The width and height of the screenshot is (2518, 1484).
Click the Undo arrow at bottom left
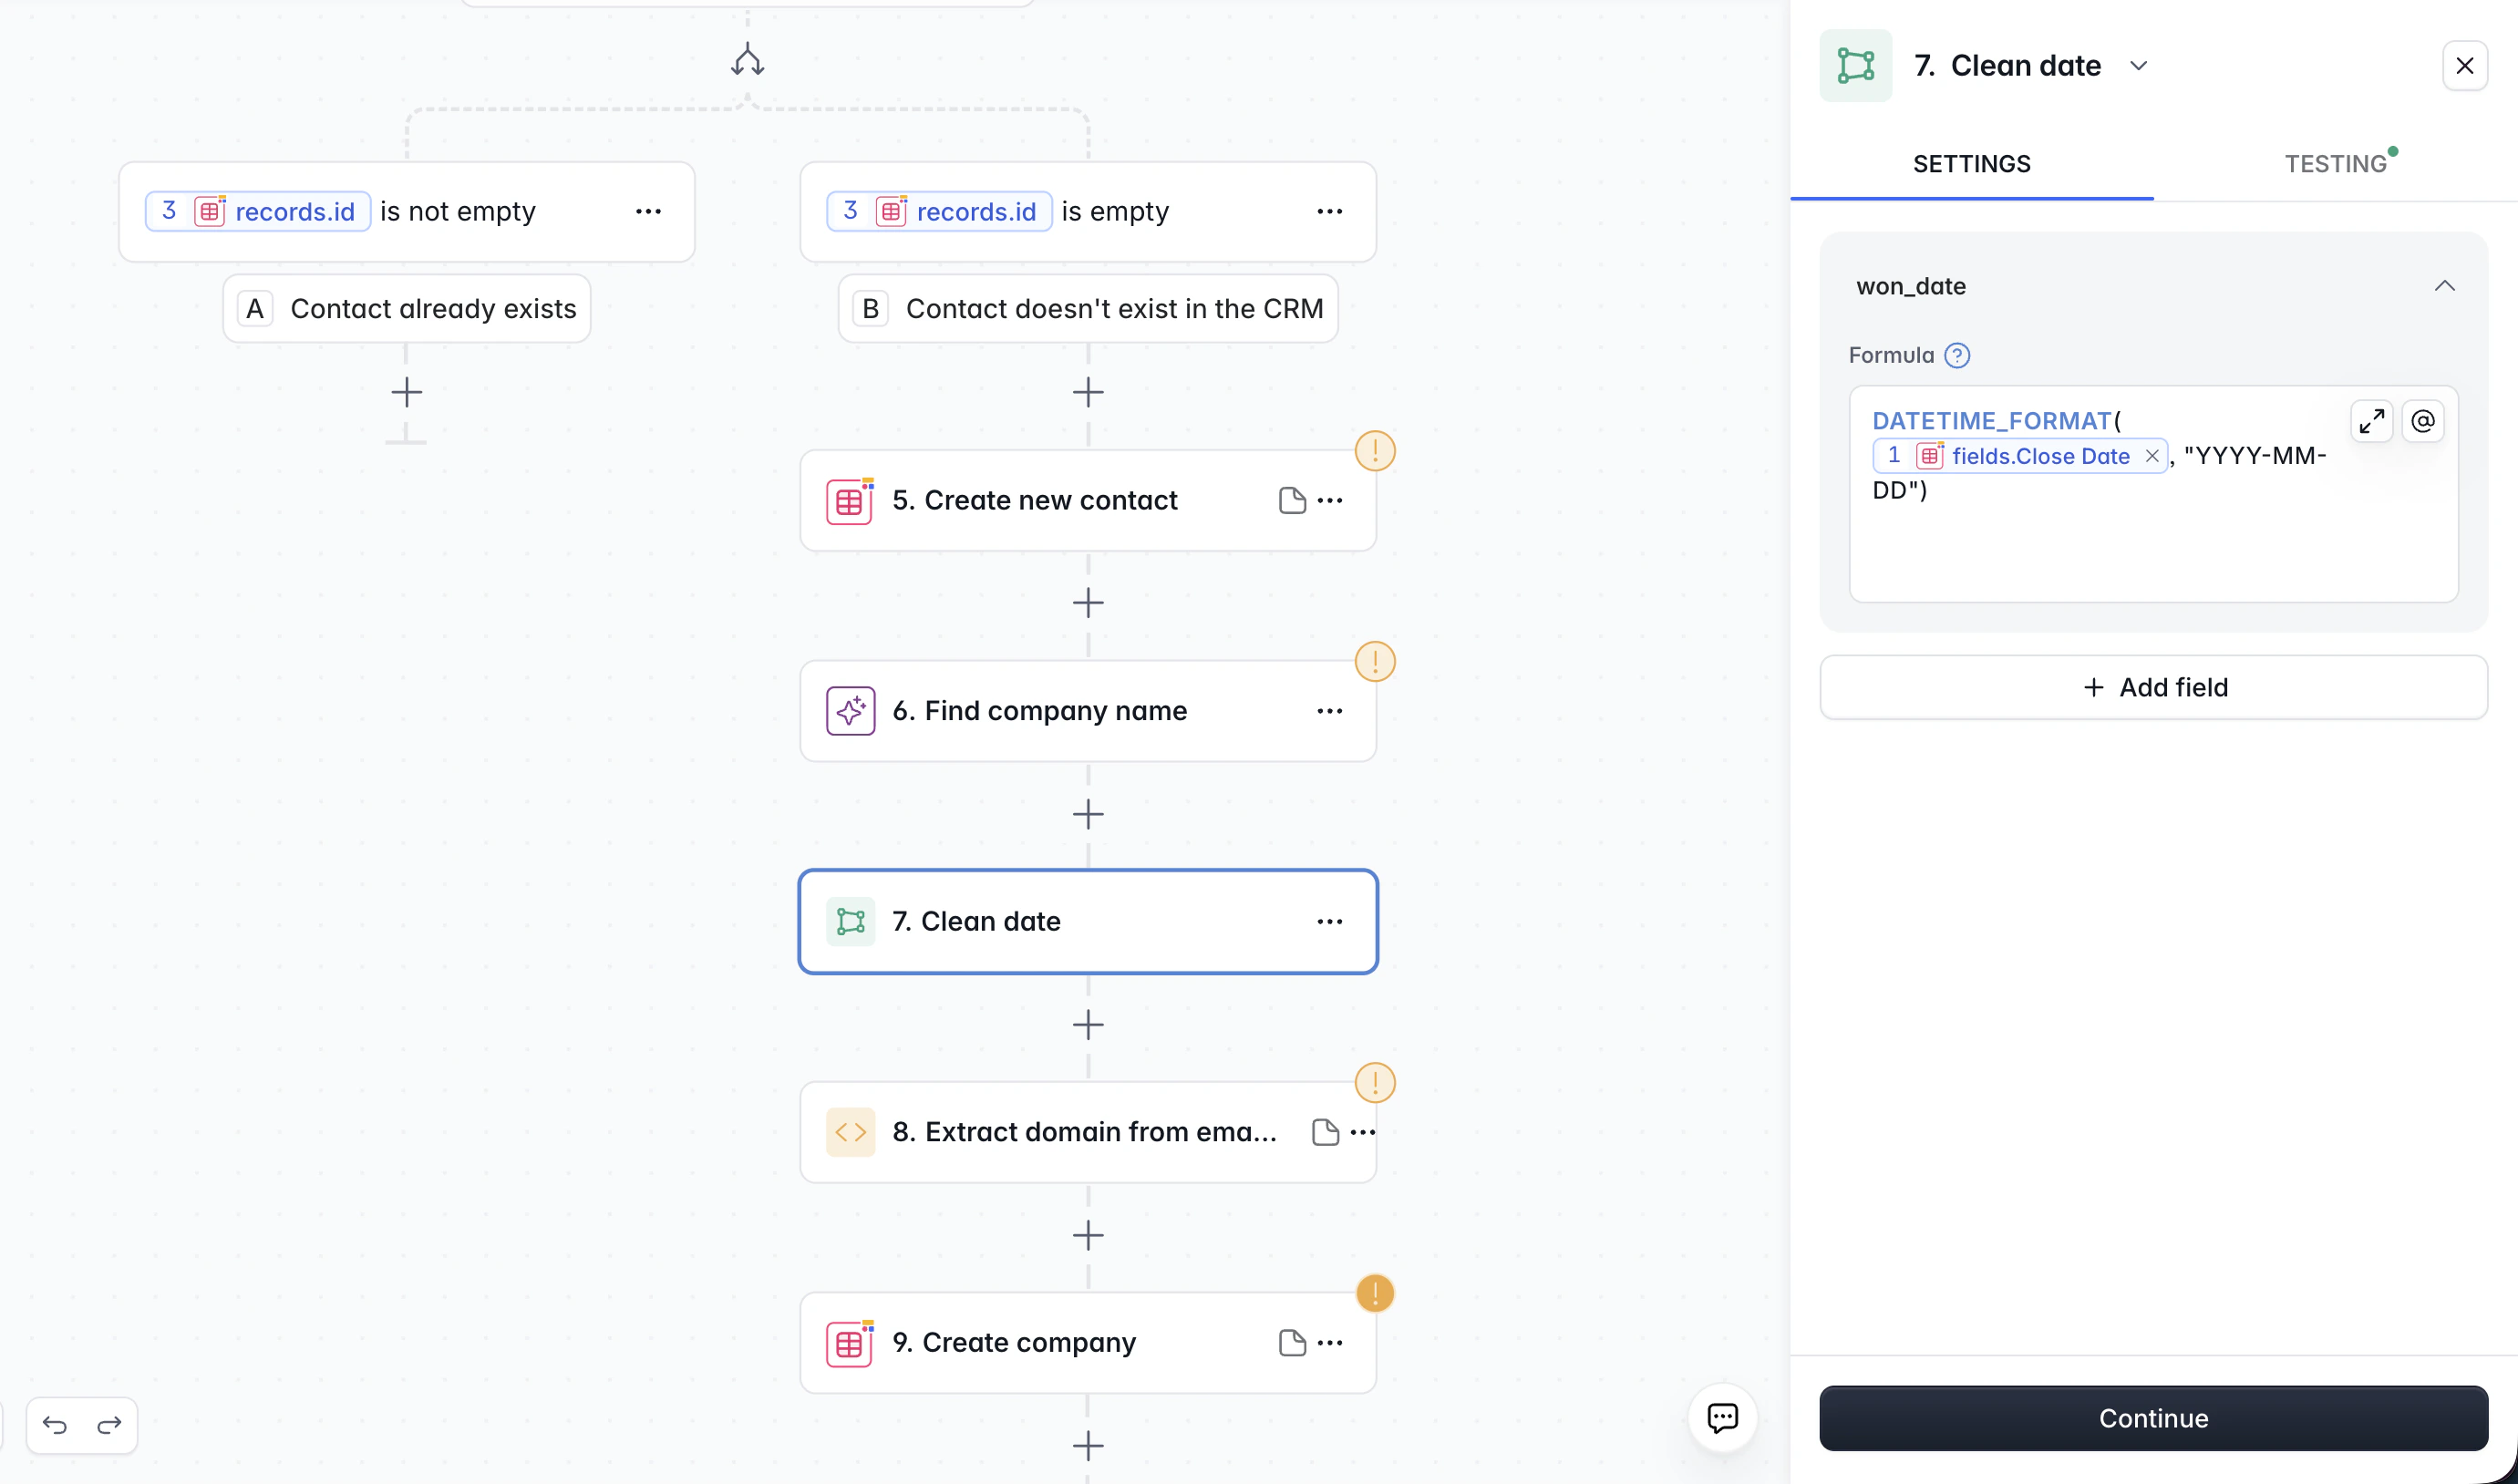point(55,1424)
